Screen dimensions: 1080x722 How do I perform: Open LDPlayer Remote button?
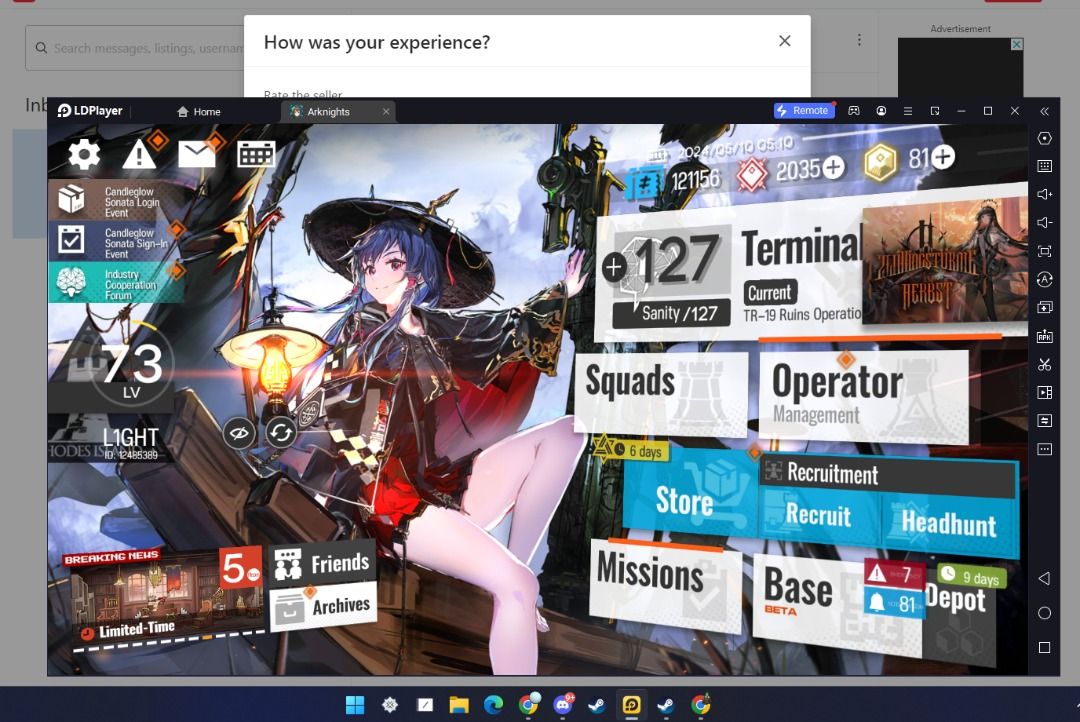(804, 111)
